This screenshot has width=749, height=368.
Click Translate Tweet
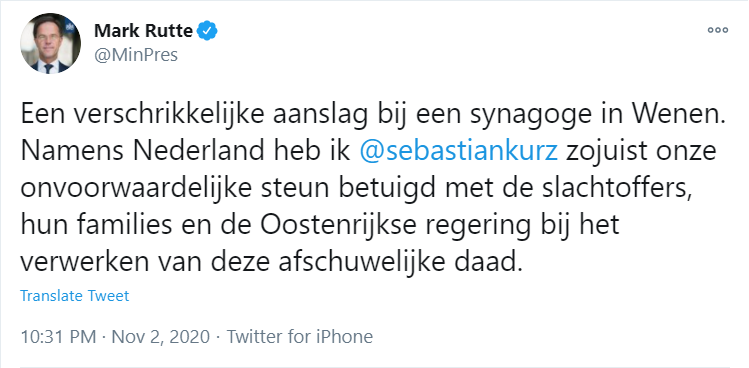75,296
